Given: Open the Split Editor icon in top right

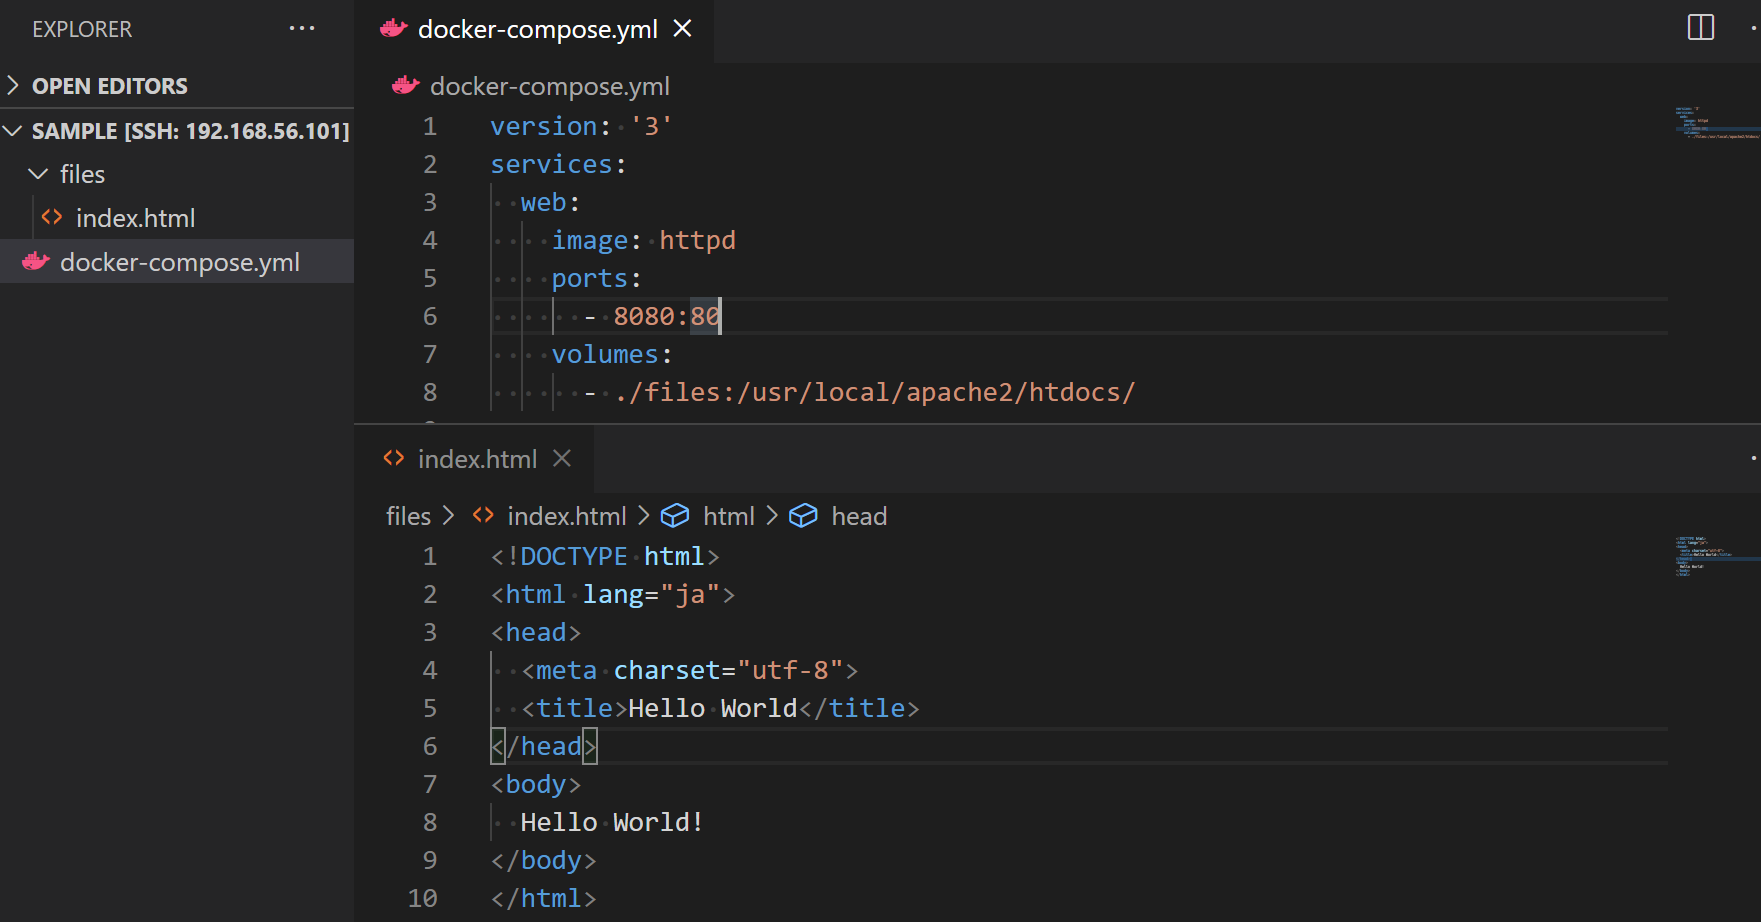Looking at the screenshot, I should [x=1701, y=27].
